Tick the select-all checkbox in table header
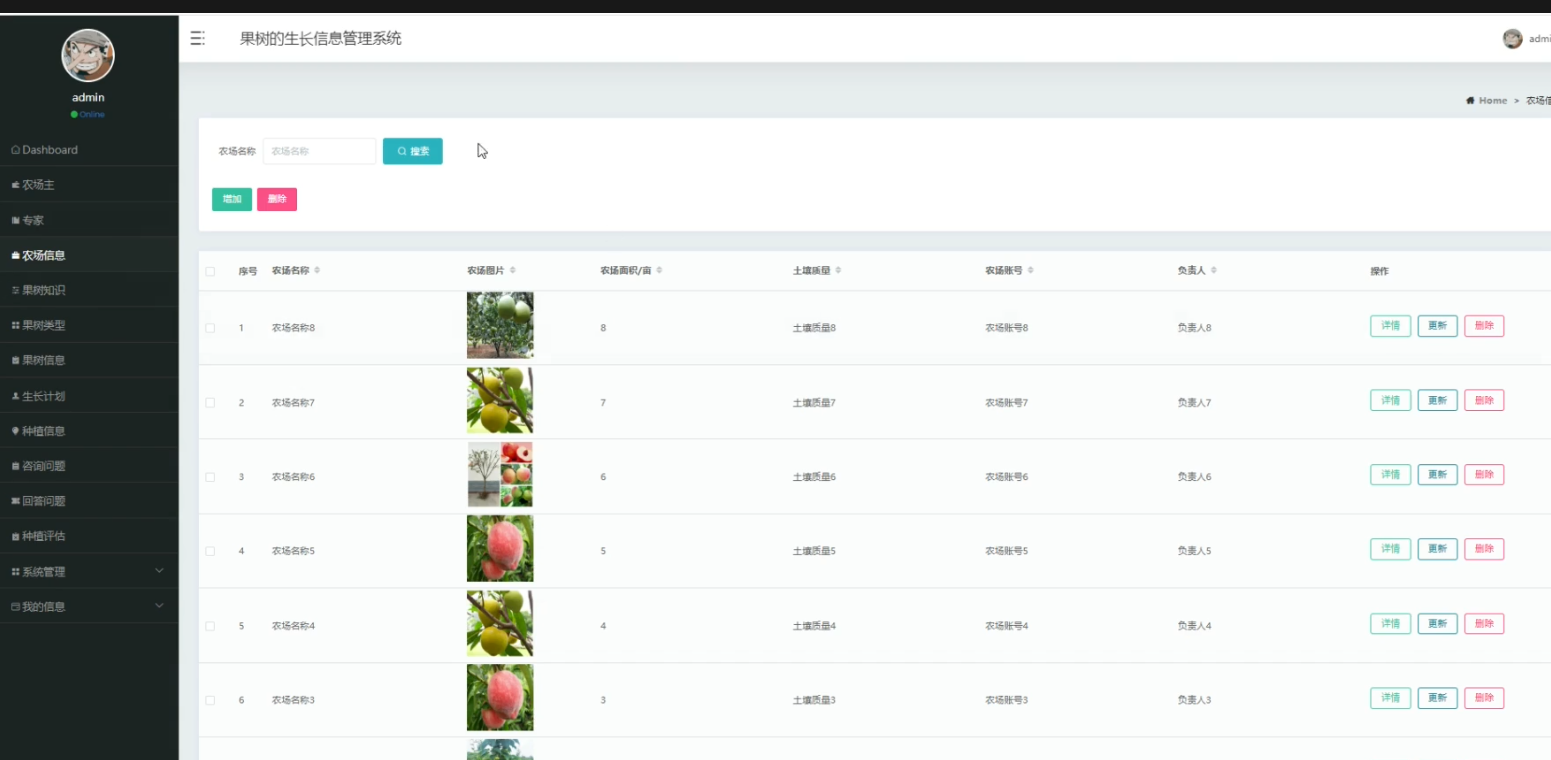1551x760 pixels. pyautogui.click(x=210, y=271)
